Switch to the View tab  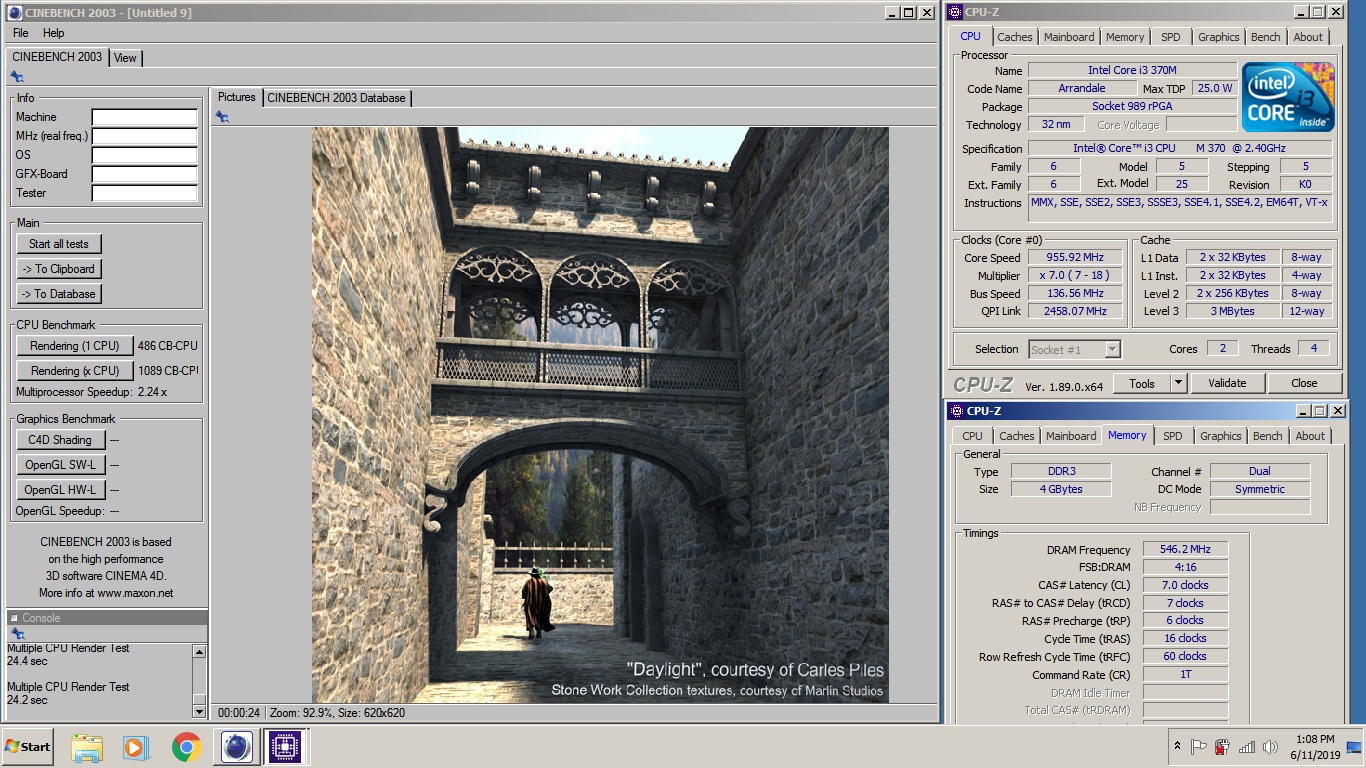pyautogui.click(x=125, y=58)
